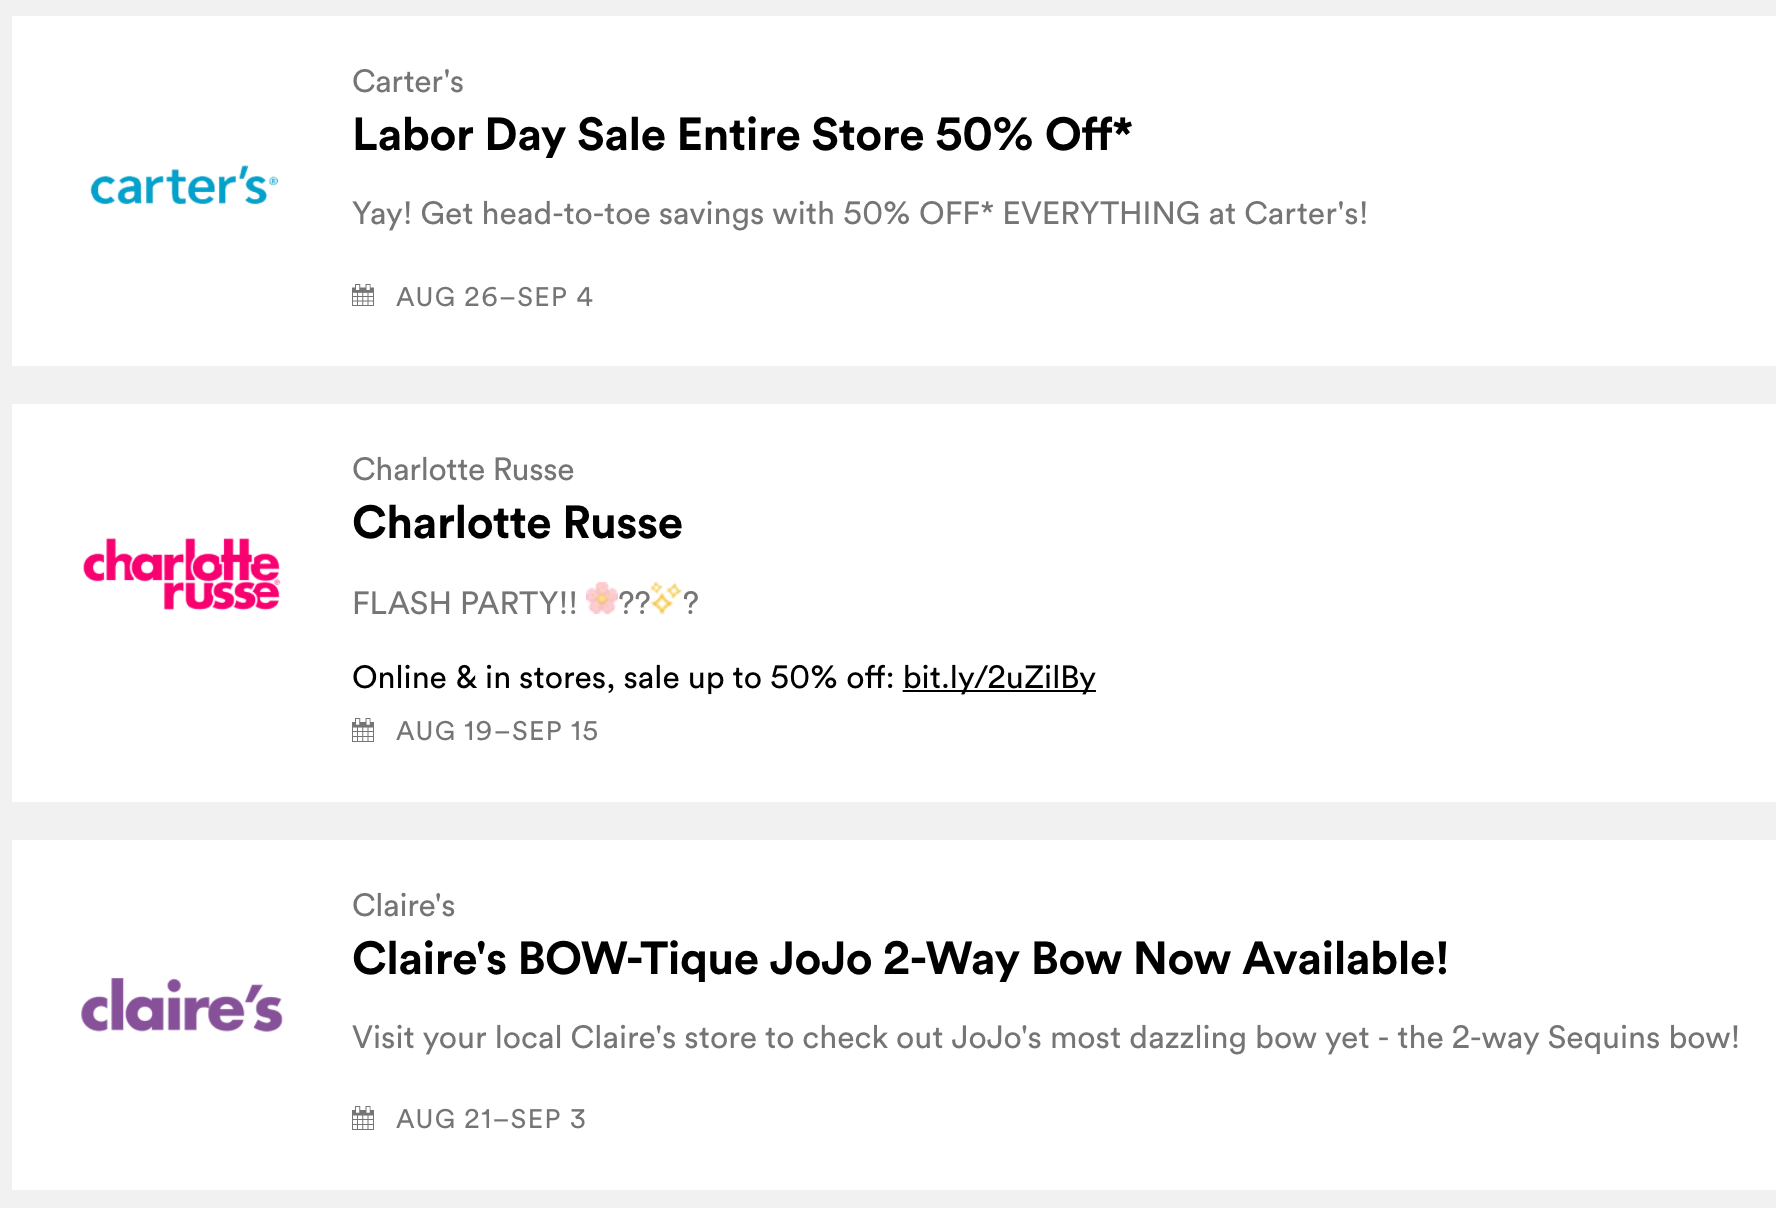
Task: Click the Claire's purple logo
Action: pos(181,1005)
